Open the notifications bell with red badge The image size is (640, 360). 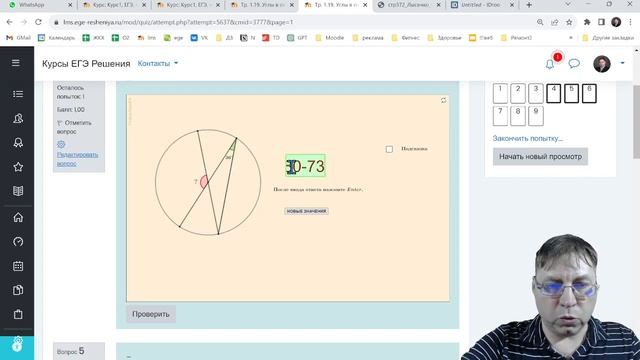[550, 64]
